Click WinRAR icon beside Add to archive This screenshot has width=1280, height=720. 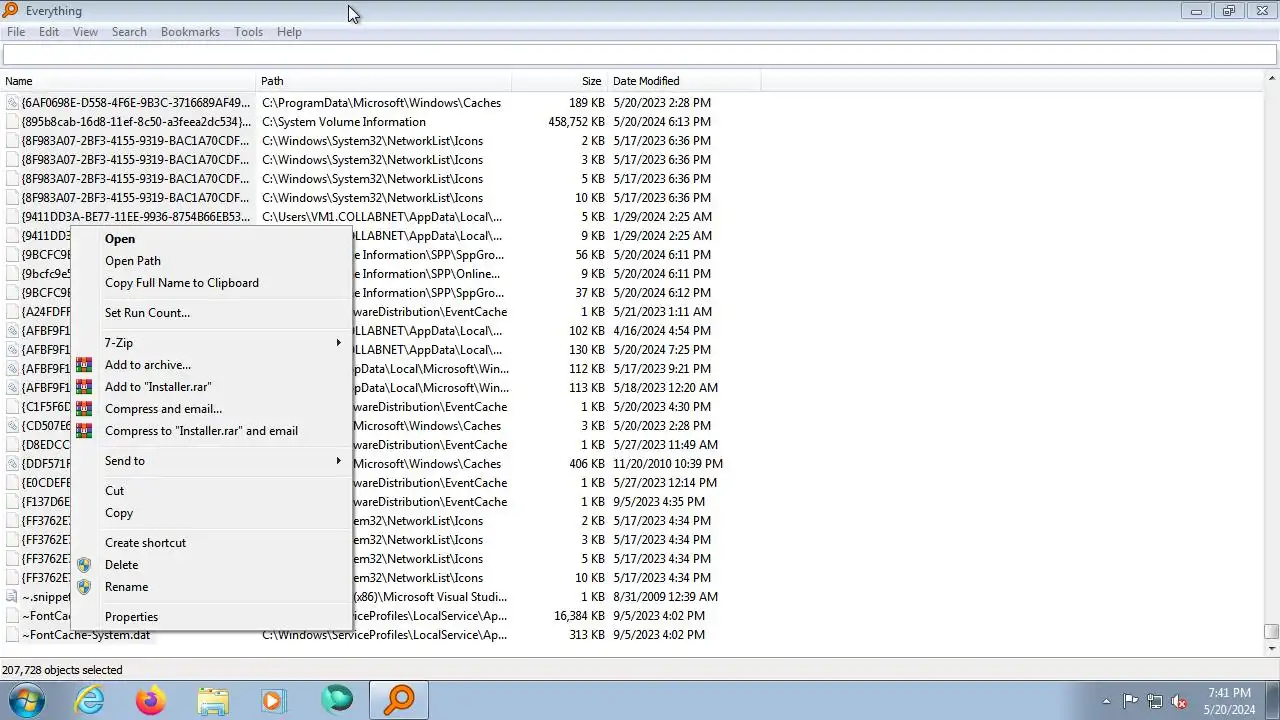(x=84, y=365)
